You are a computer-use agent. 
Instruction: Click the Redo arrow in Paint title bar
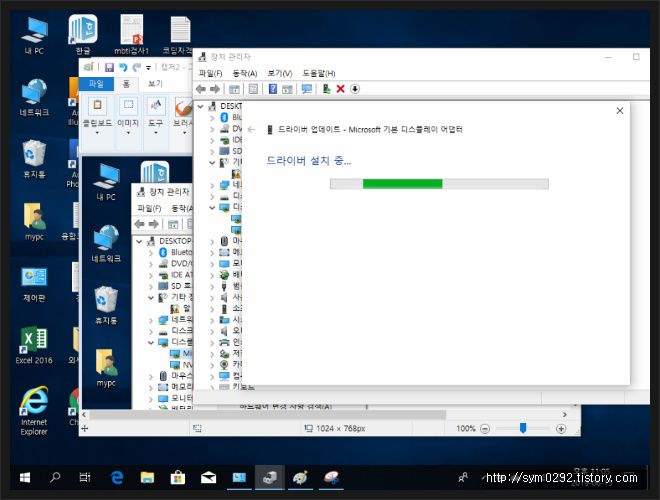(x=136, y=67)
